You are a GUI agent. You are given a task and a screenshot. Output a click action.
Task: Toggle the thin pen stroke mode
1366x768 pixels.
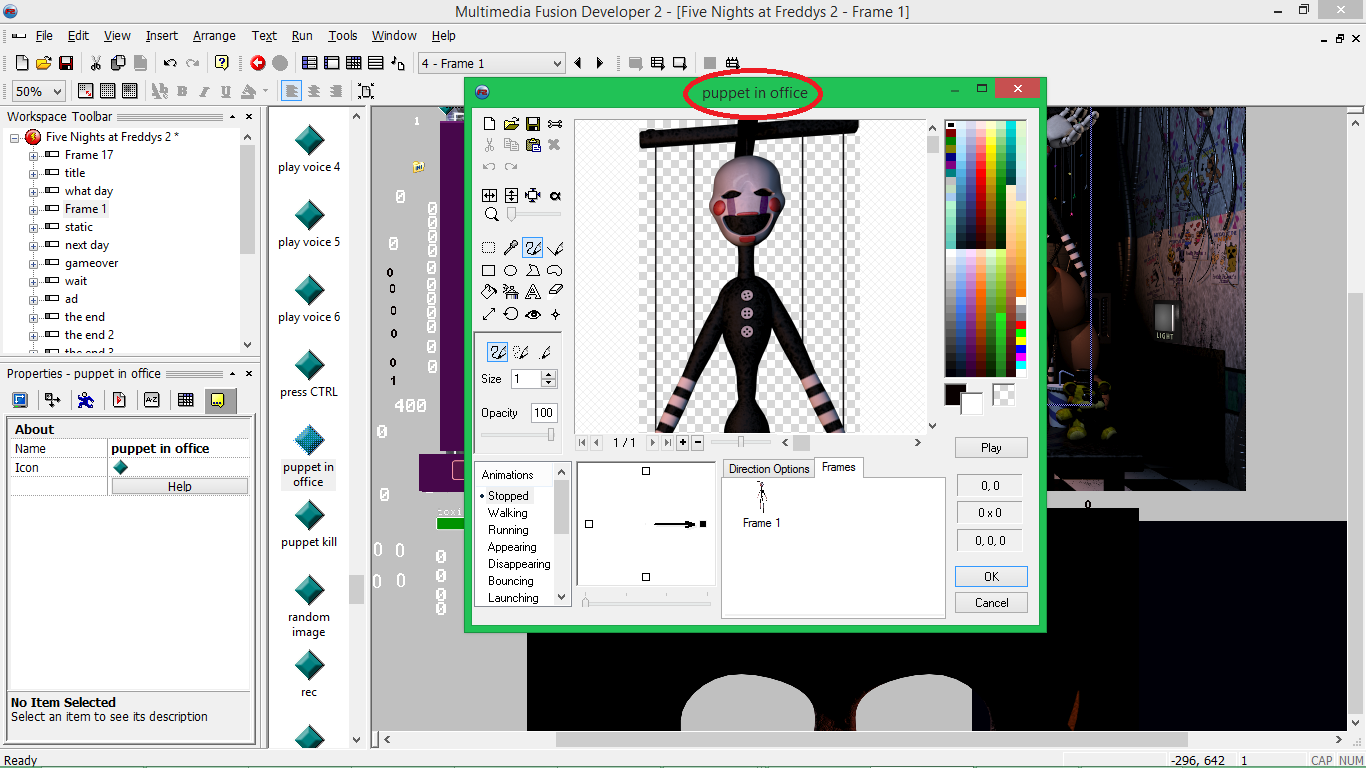click(x=544, y=352)
